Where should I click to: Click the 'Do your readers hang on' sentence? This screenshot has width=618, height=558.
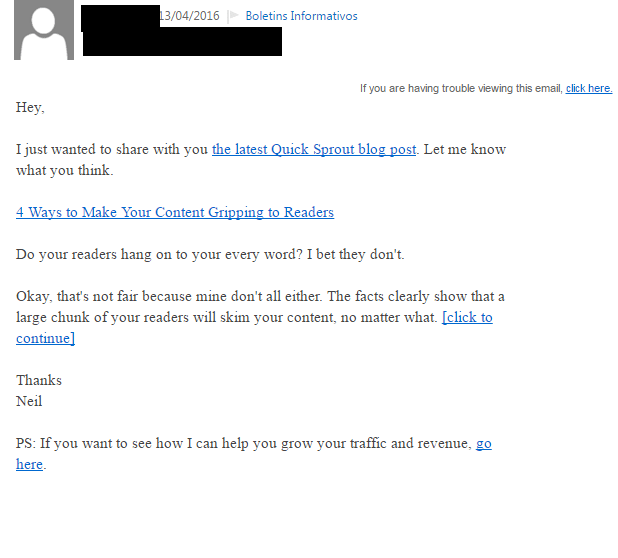tap(210, 254)
